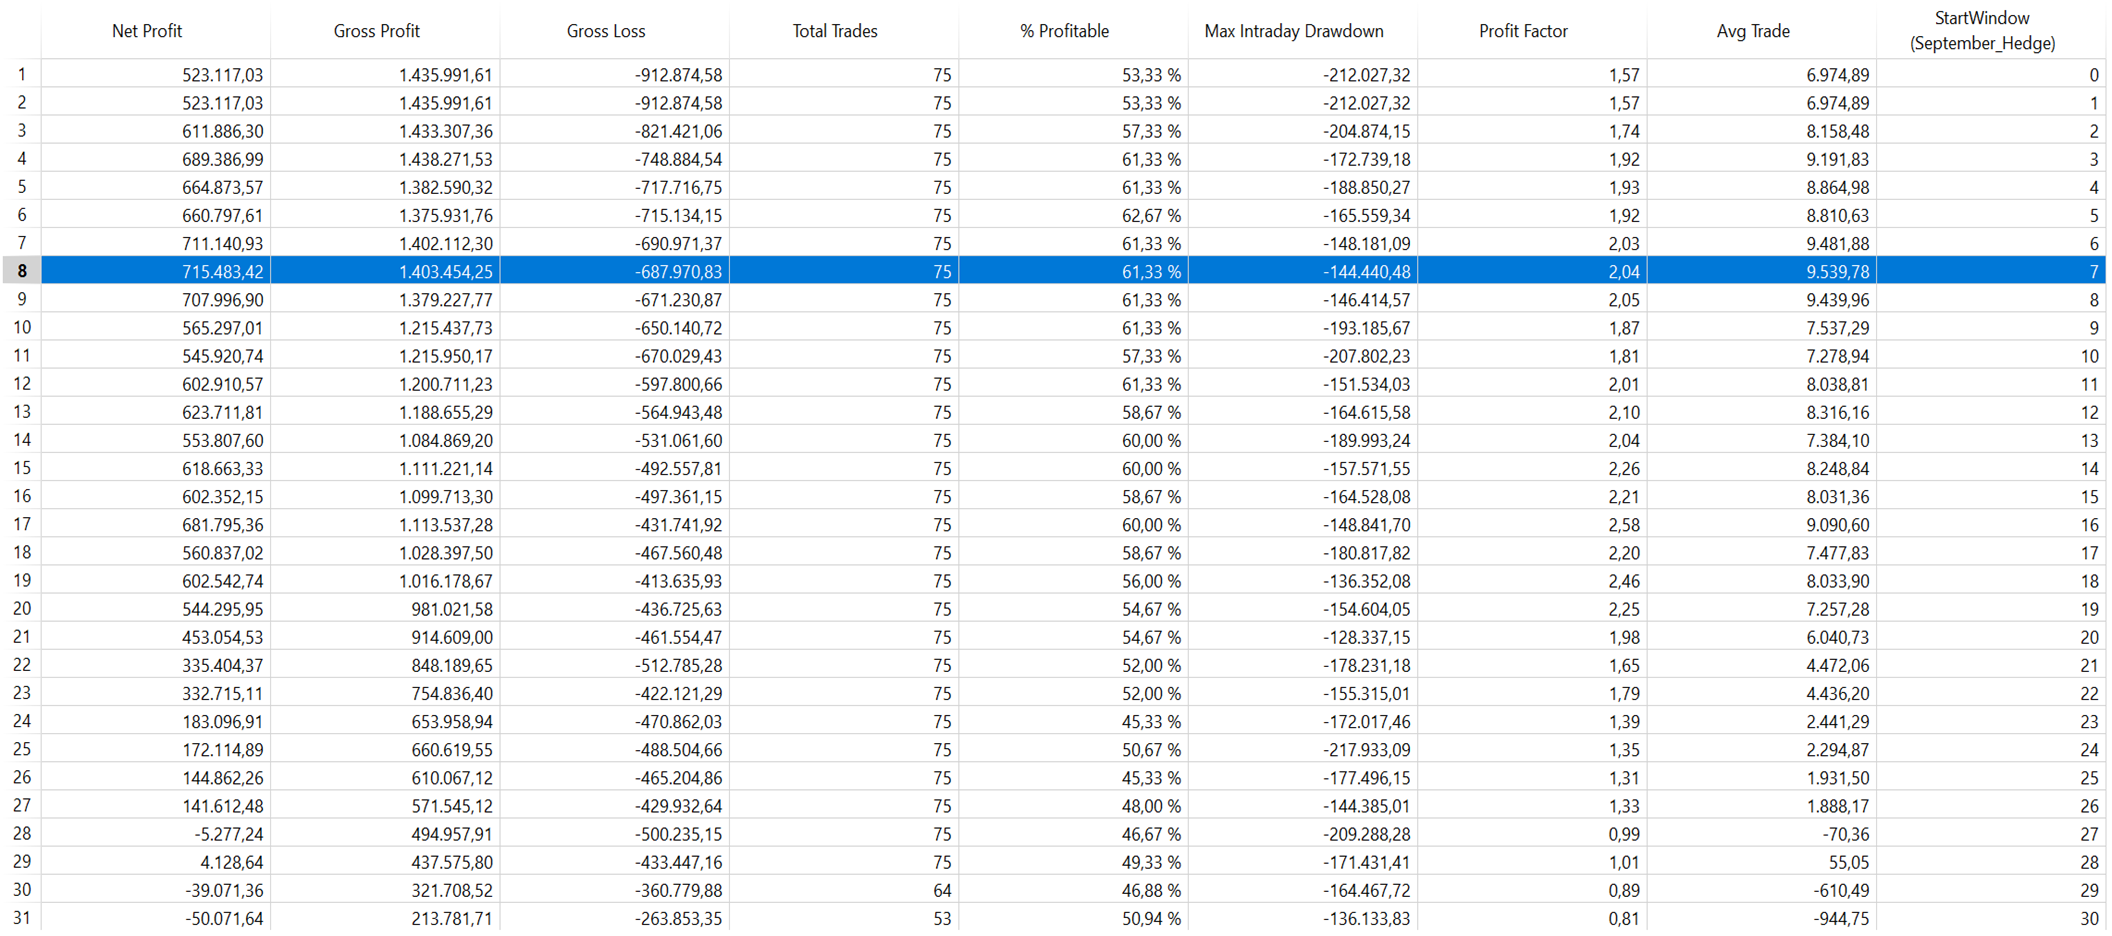Click the Net Profit cell showing 681.795,36

click(x=222, y=525)
